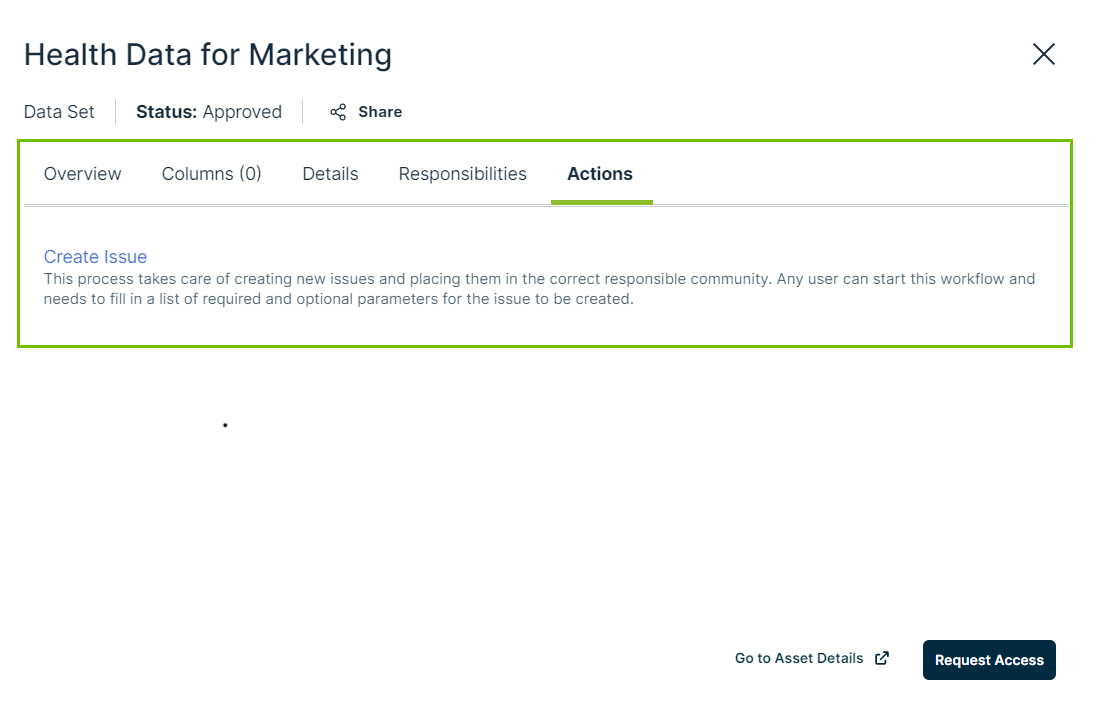1098x708 pixels.
Task: Click the Create Issue description paragraph
Action: pyautogui.click(x=539, y=289)
